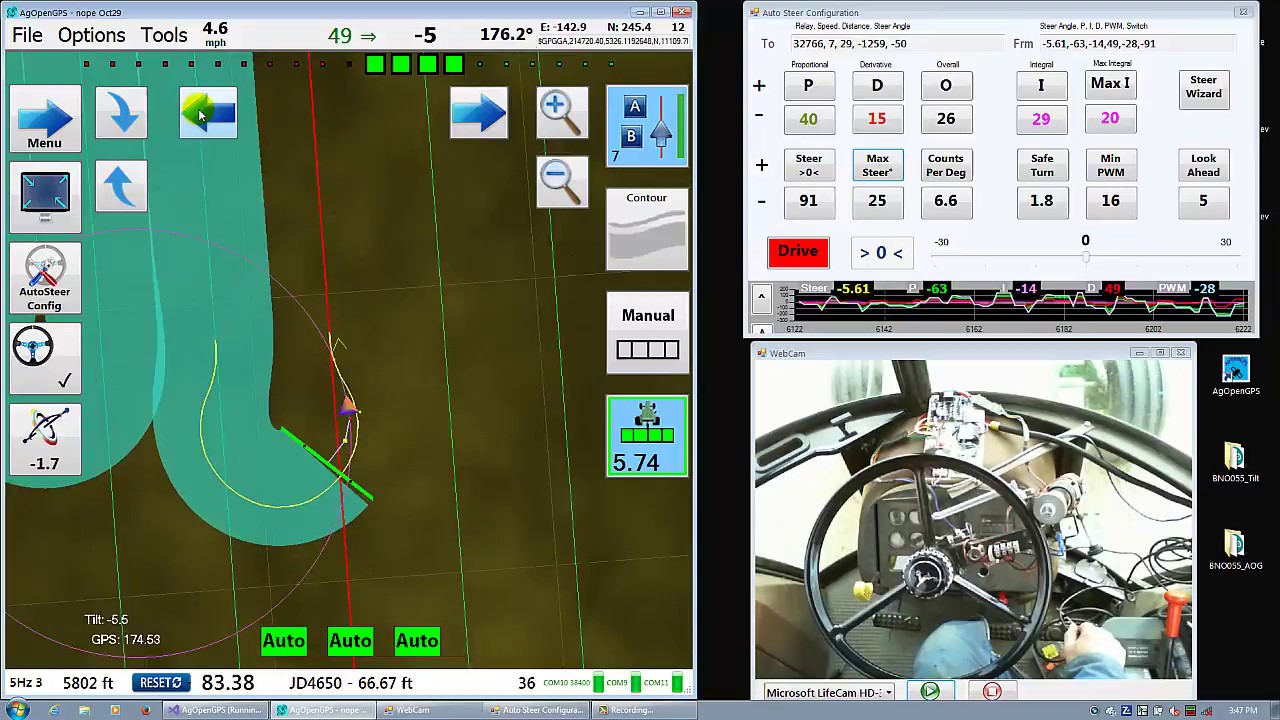Click the RESET button in status bar
Screen dimensions: 1280x720
tap(161, 682)
